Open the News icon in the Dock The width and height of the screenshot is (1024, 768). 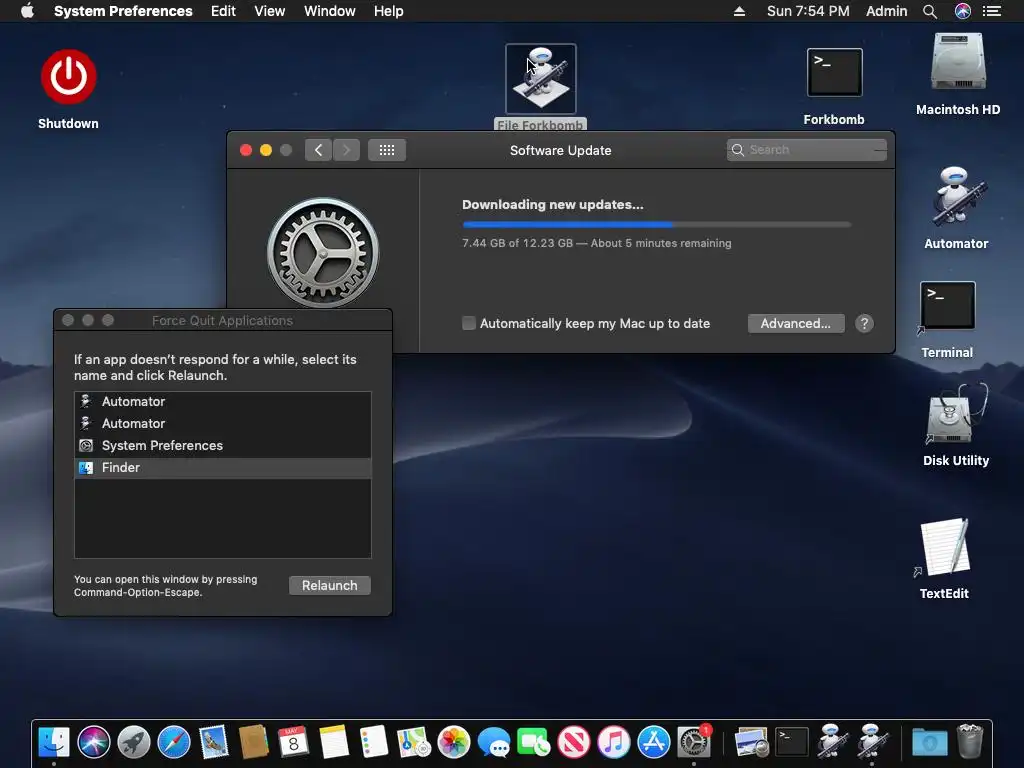[x=573, y=743]
